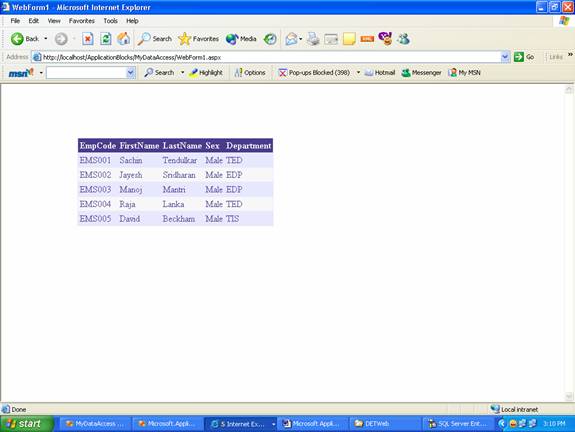575x432 pixels.
Task: Switch to DETWeb folder taskbar button
Action: (385, 424)
